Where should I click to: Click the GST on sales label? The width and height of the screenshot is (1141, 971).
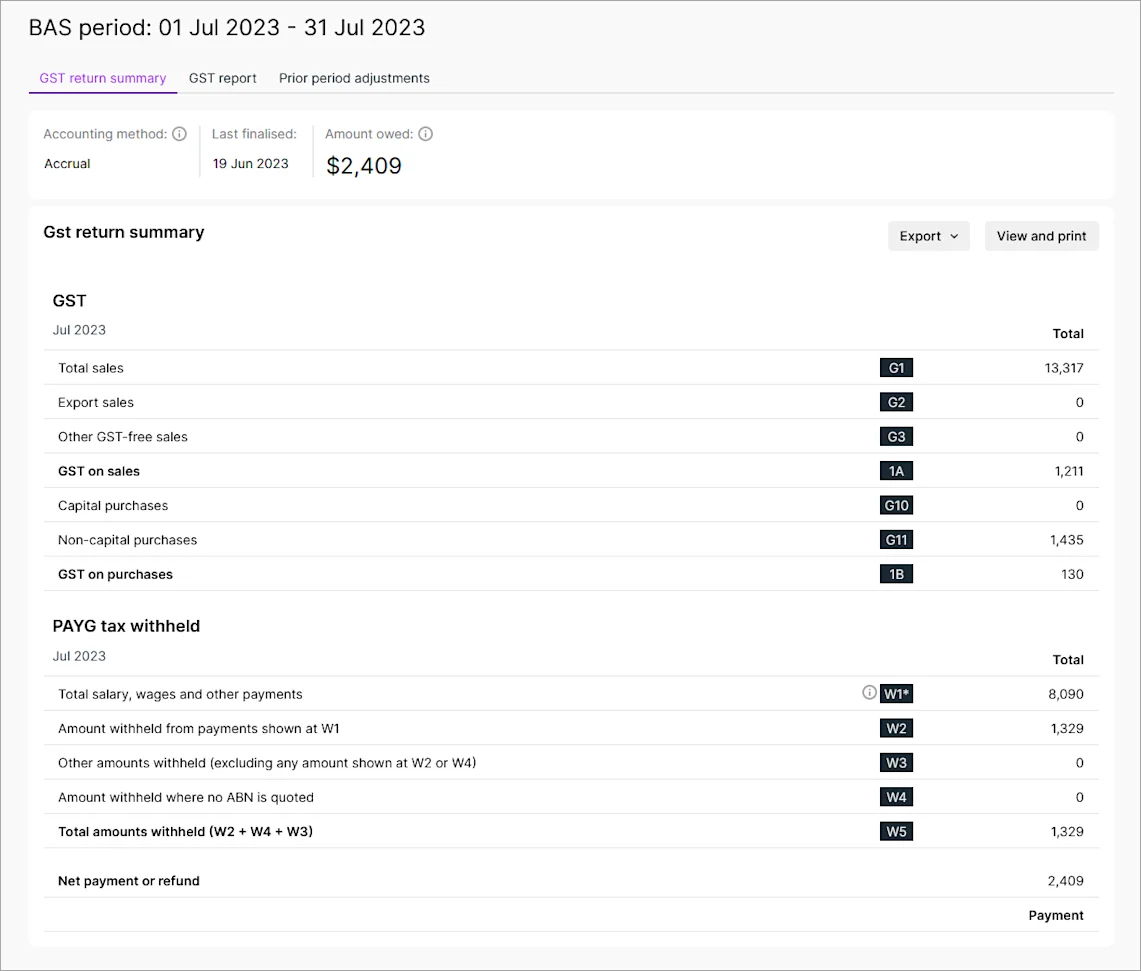pyautogui.click(x=99, y=471)
